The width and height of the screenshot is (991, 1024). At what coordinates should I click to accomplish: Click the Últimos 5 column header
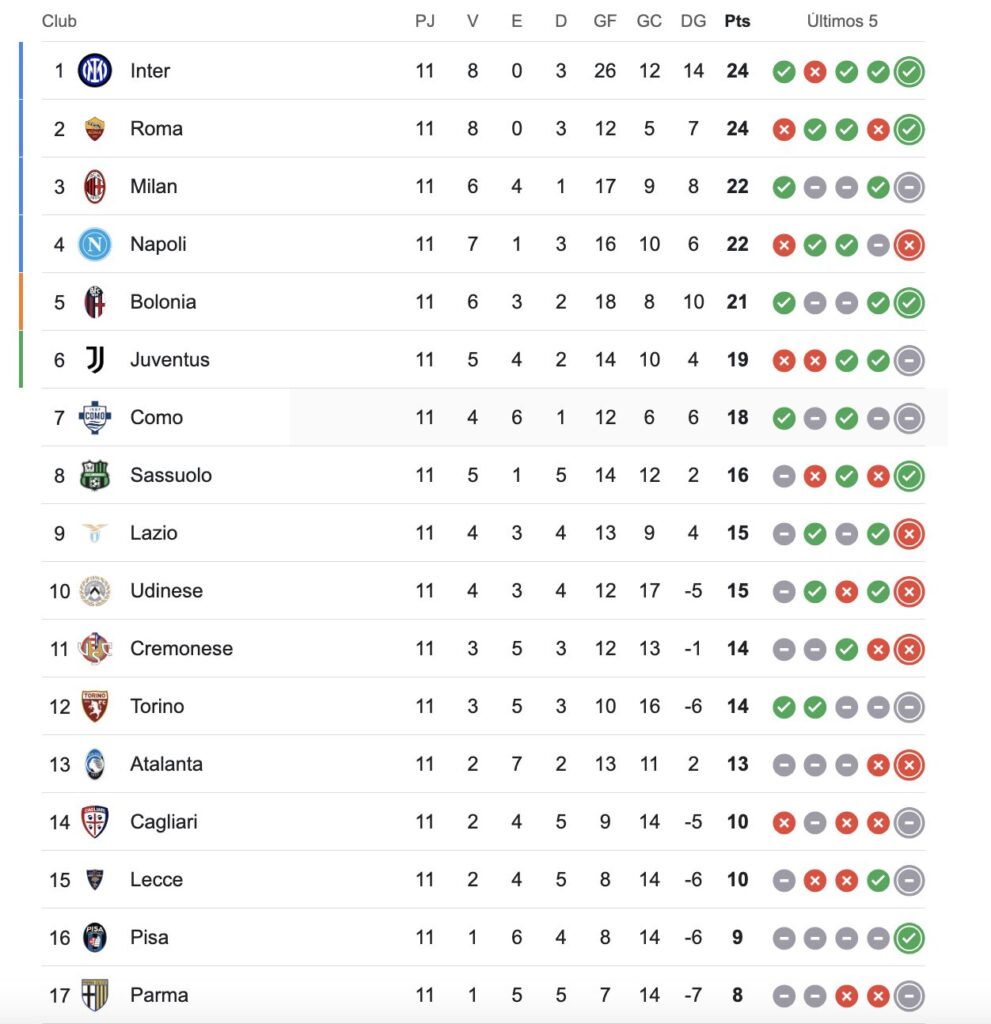pos(842,21)
